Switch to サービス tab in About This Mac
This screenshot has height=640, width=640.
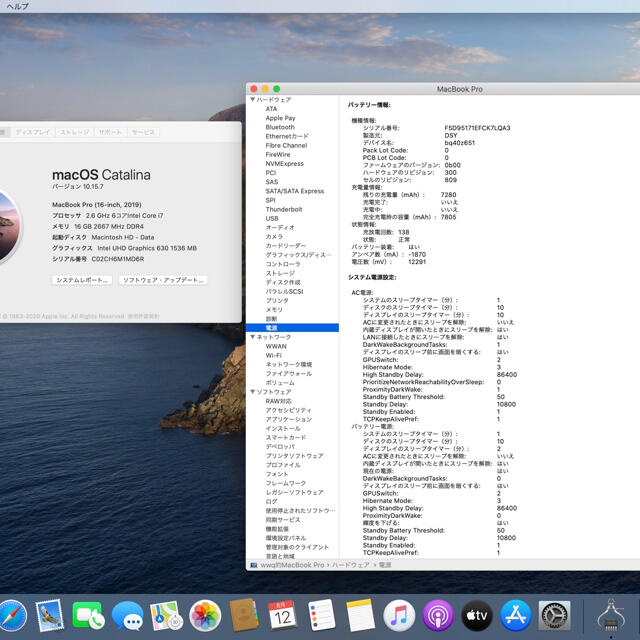143,132
